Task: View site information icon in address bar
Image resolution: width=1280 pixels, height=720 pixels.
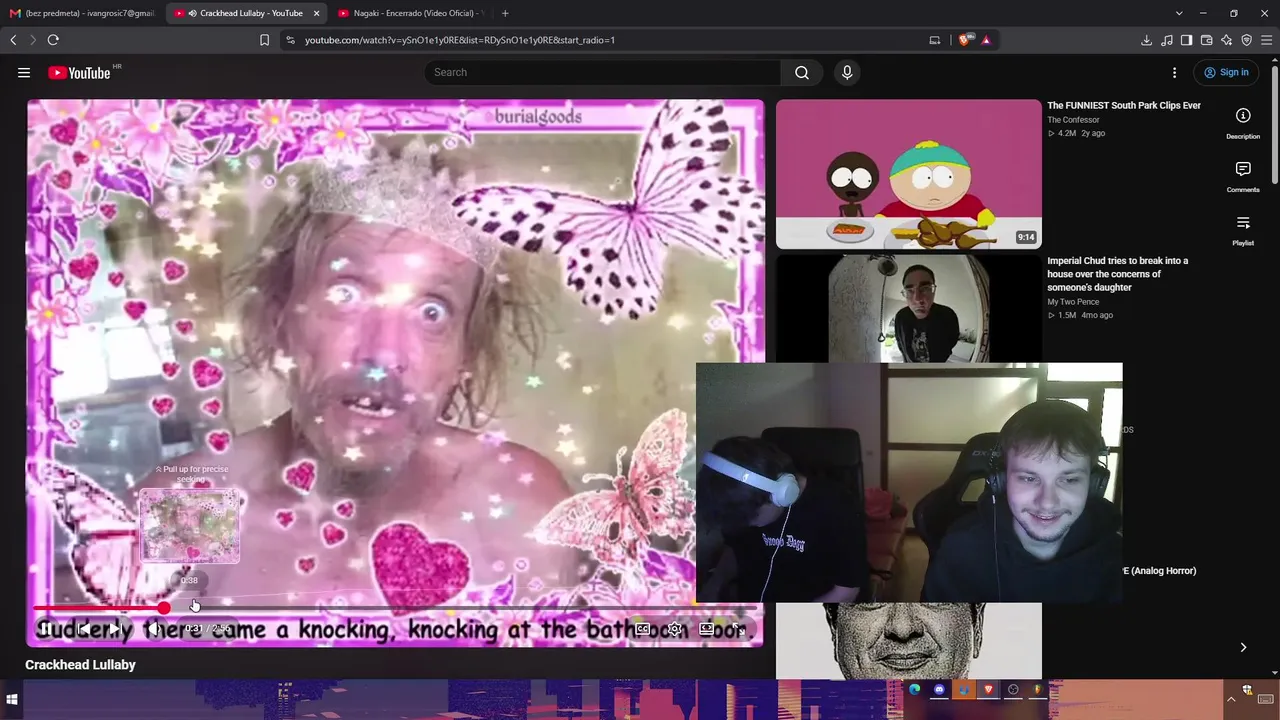Action: 290,40
